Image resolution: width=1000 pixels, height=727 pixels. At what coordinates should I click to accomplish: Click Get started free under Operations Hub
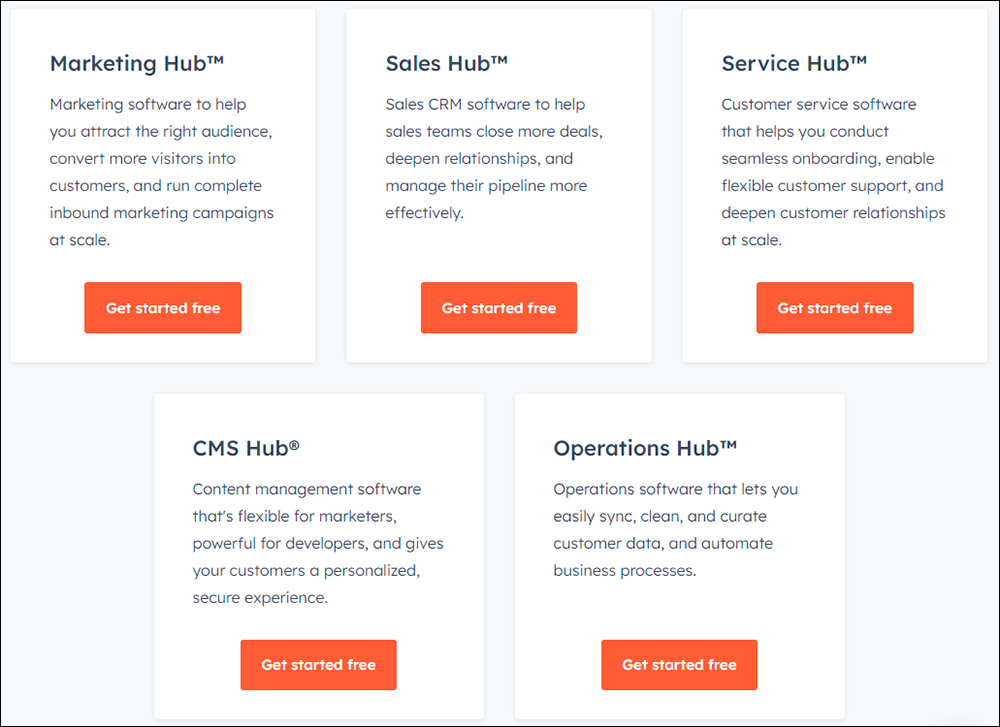pyautogui.click(x=679, y=665)
